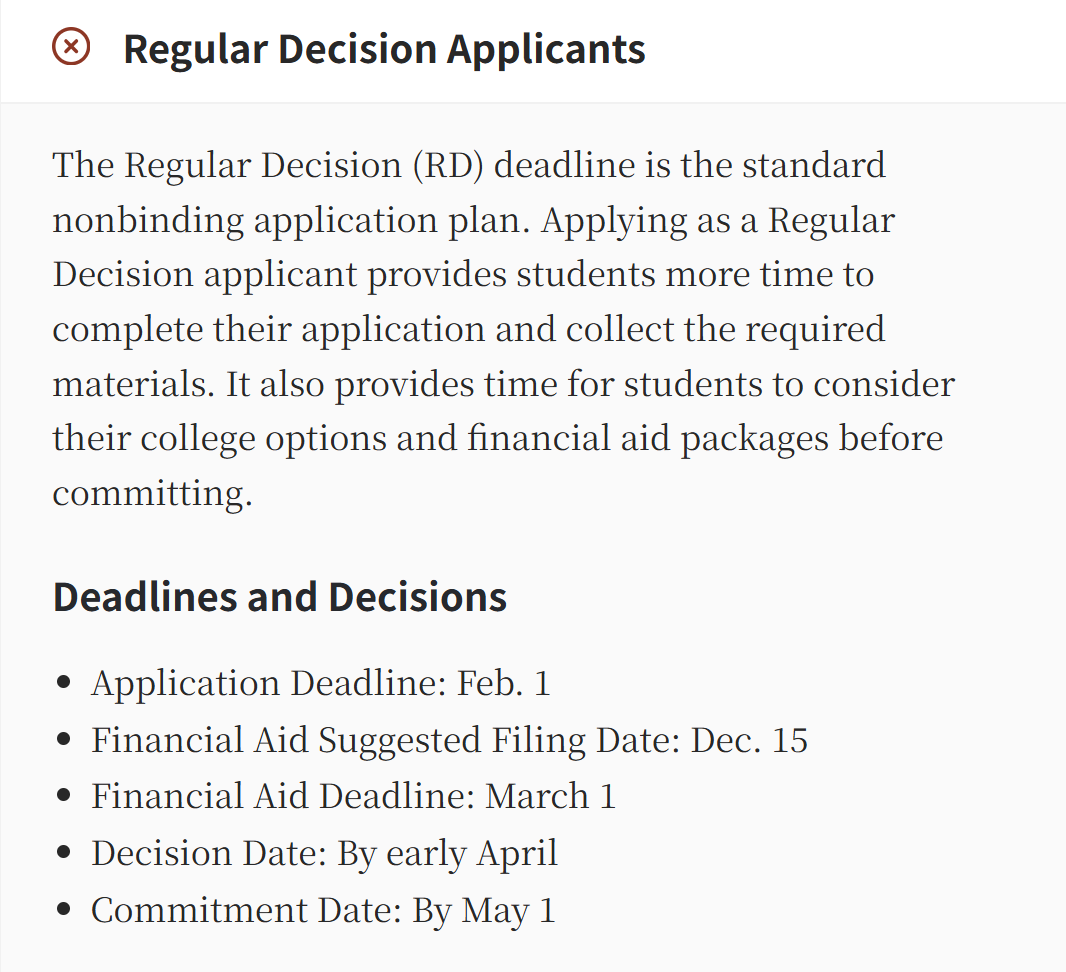This screenshot has height=972, width=1066.
Task: Click the word "committing." ending the paragraph
Action: 153,493
